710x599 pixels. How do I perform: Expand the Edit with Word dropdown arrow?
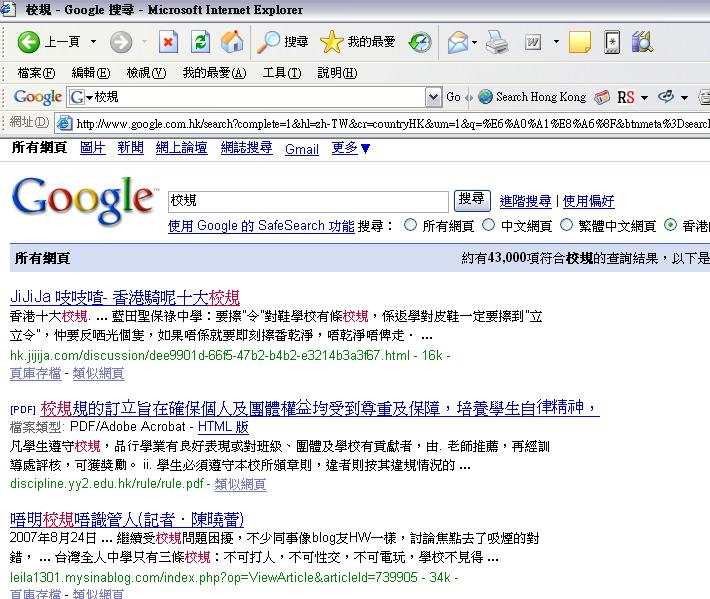point(556,42)
